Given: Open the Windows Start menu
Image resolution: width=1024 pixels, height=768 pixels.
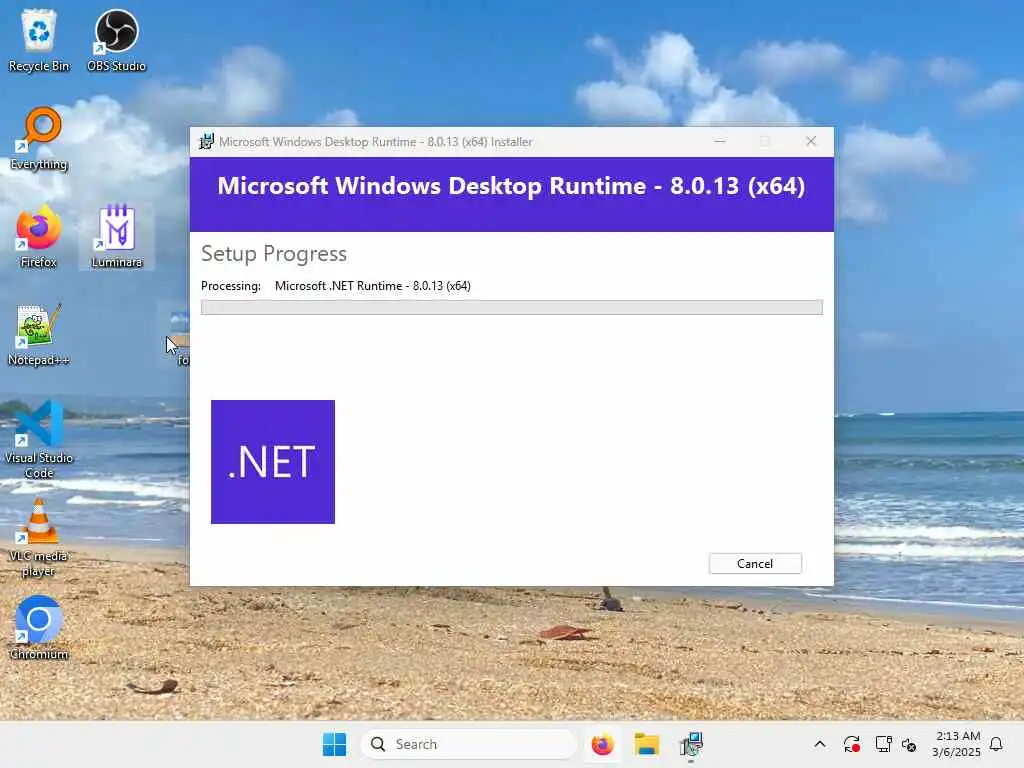Looking at the screenshot, I should (334, 744).
